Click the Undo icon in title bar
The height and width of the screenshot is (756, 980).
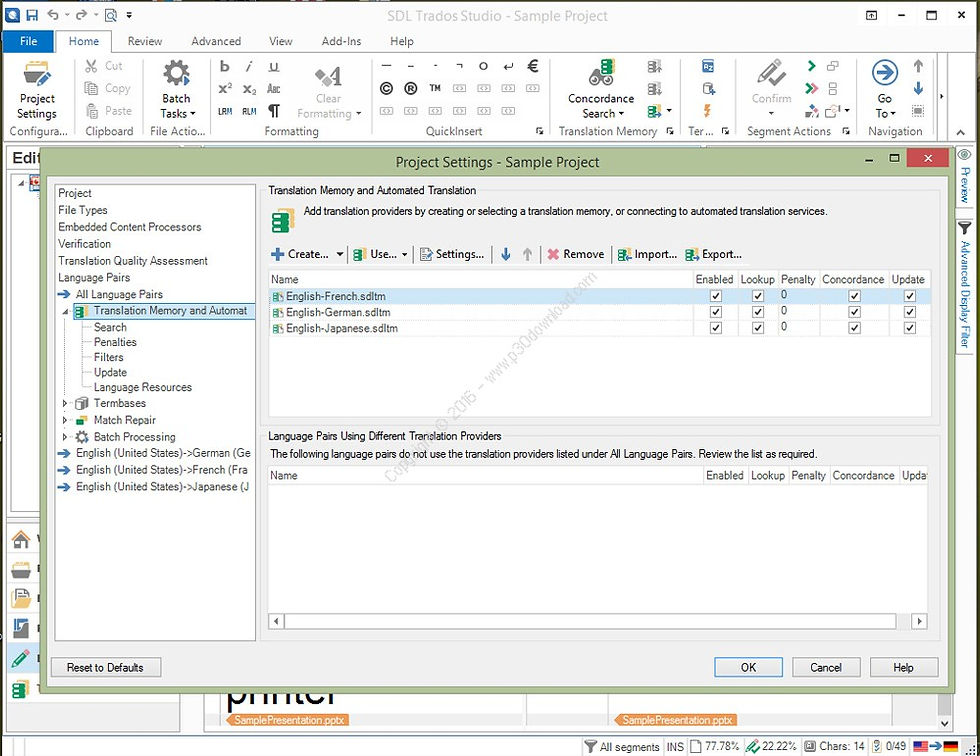53,15
